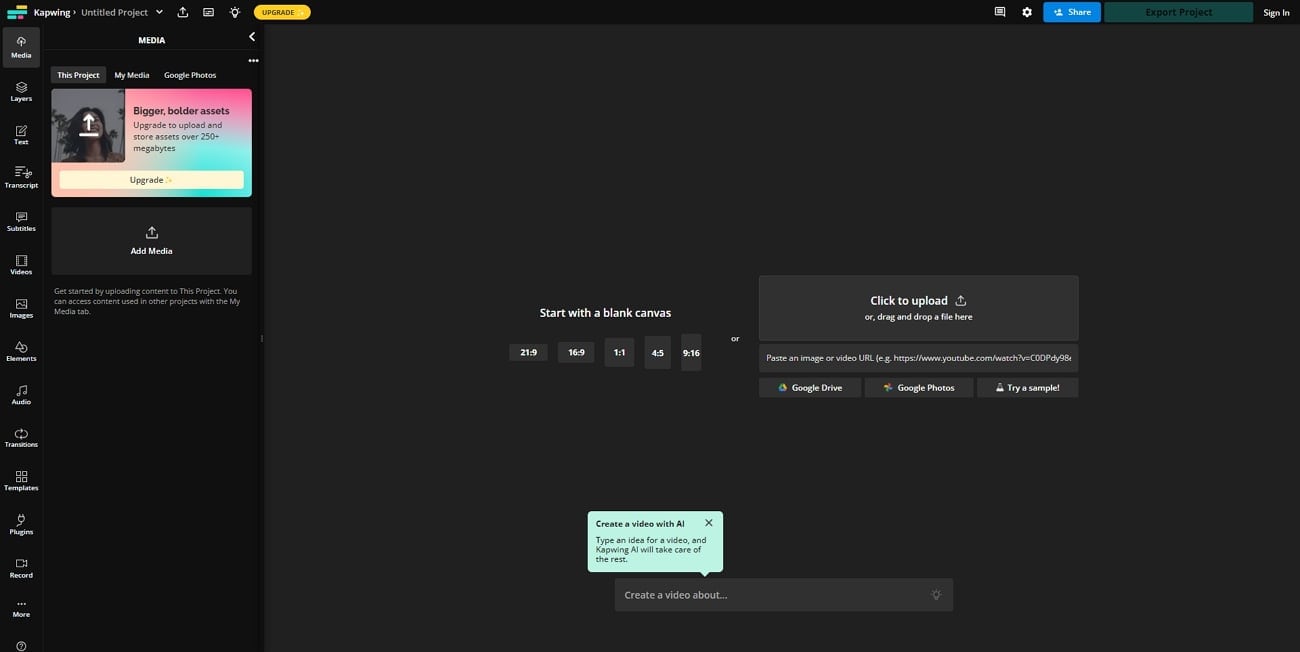Click the Untitled Project name
The width and height of the screenshot is (1300, 652).
114,12
